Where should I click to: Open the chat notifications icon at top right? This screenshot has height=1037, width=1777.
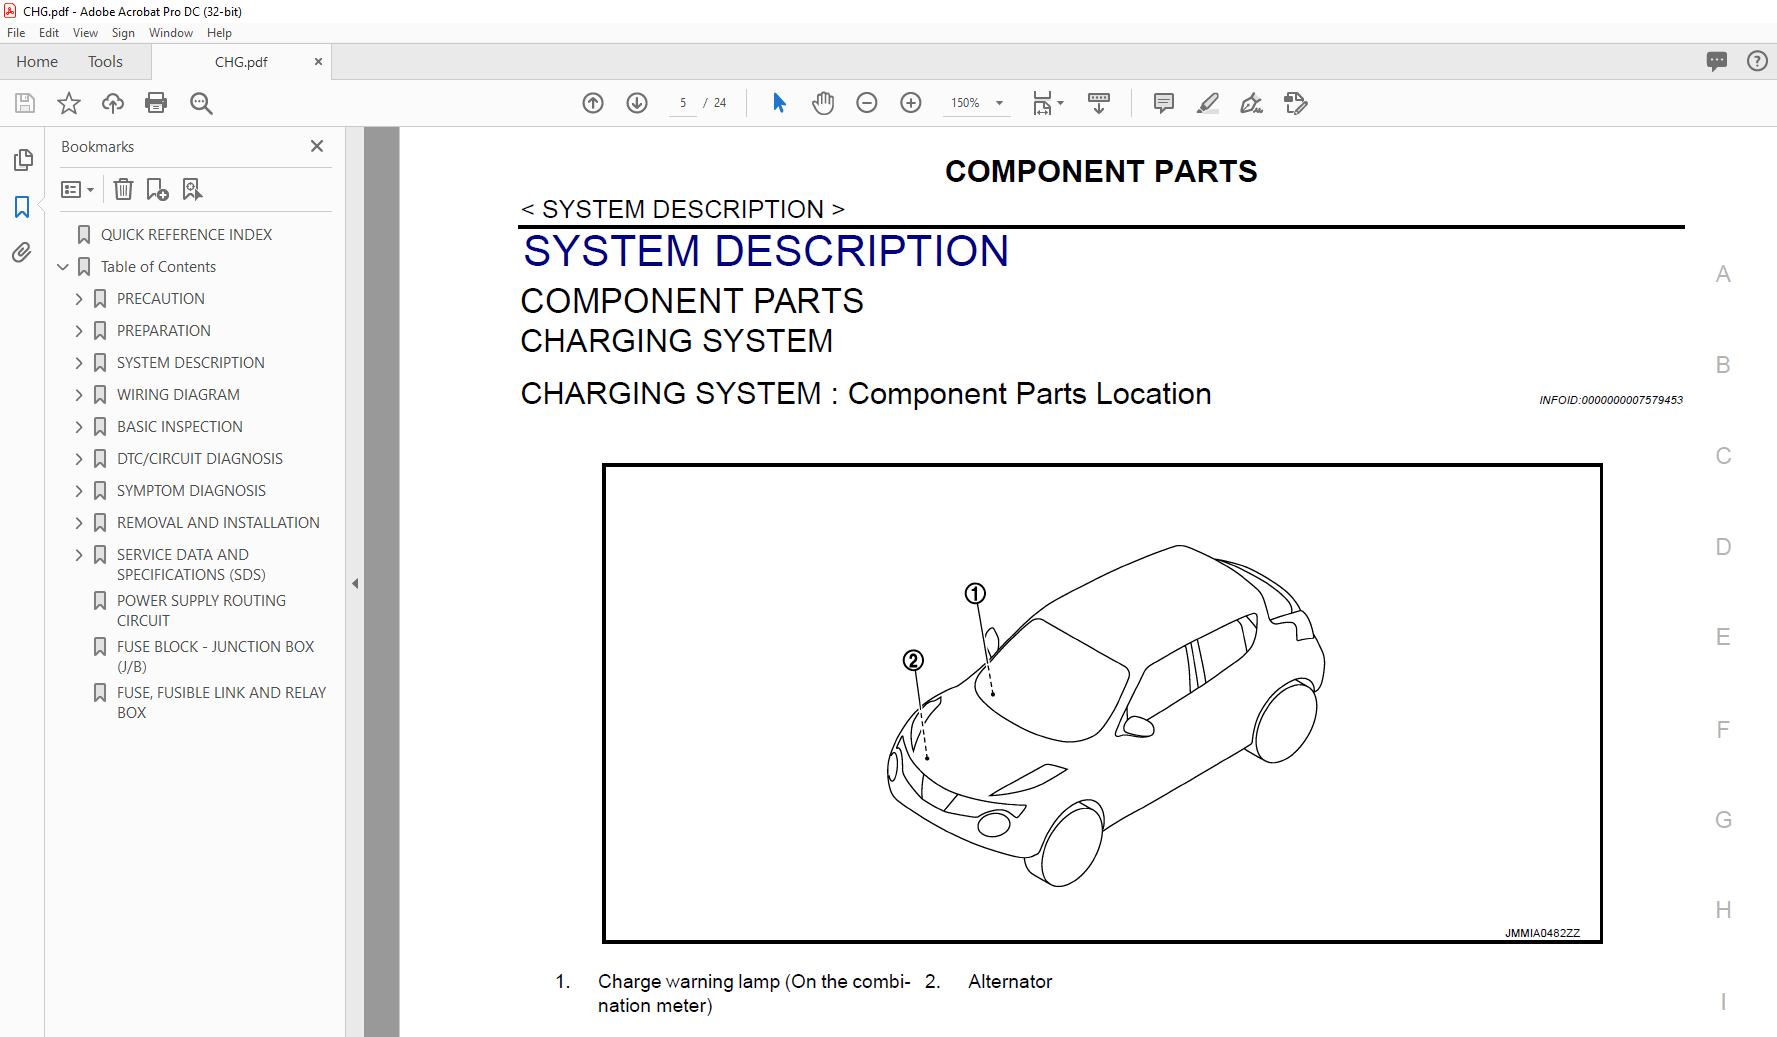tap(1717, 61)
